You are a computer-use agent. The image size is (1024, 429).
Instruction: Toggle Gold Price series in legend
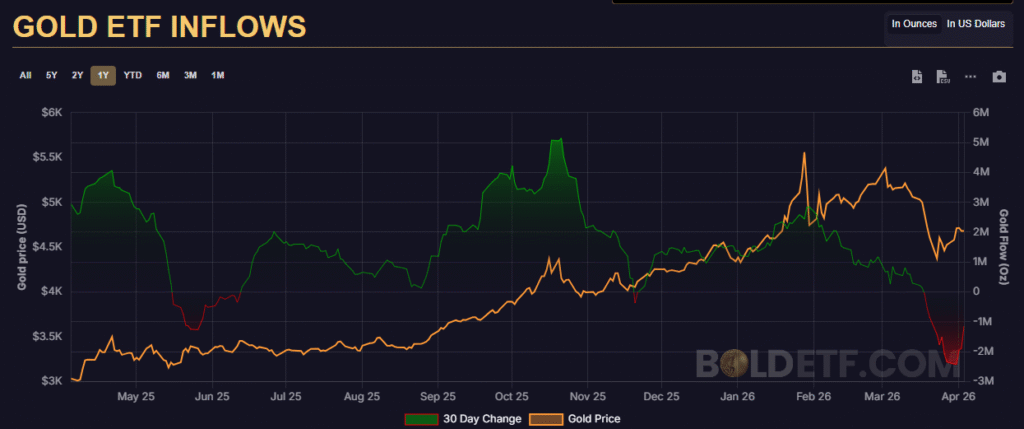(593, 419)
